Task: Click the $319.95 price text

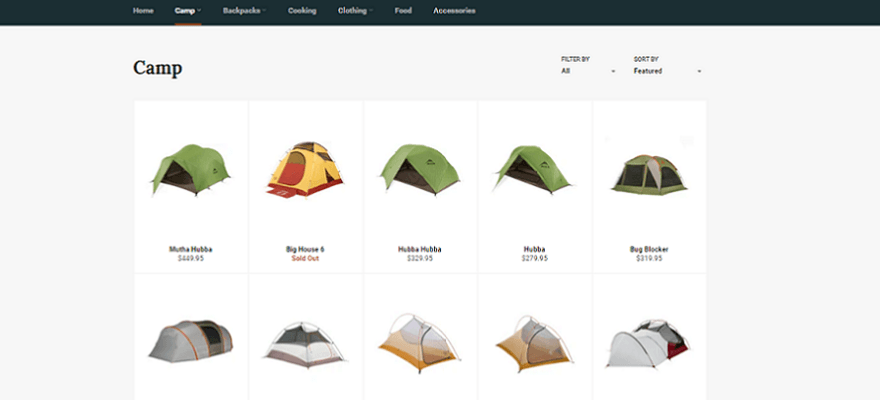Action: 649,259
